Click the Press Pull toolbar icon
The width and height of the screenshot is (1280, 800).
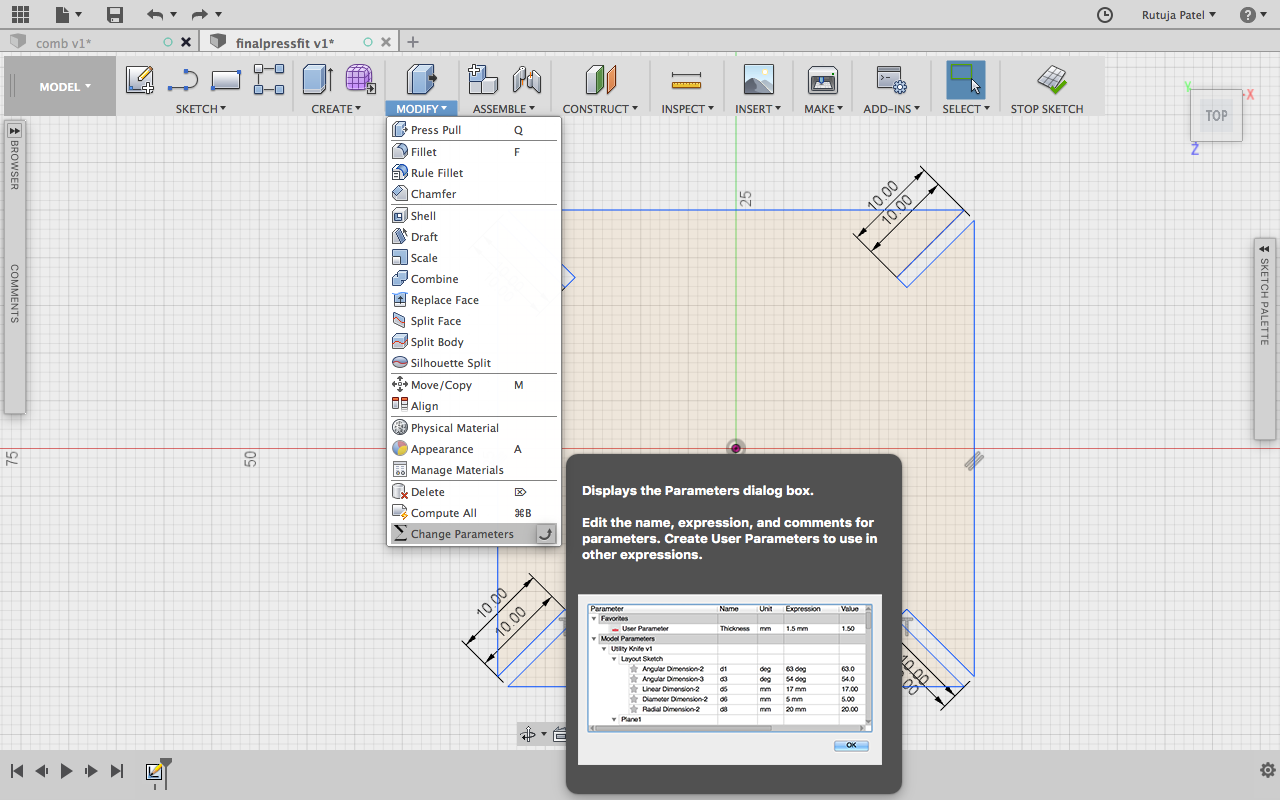421,80
